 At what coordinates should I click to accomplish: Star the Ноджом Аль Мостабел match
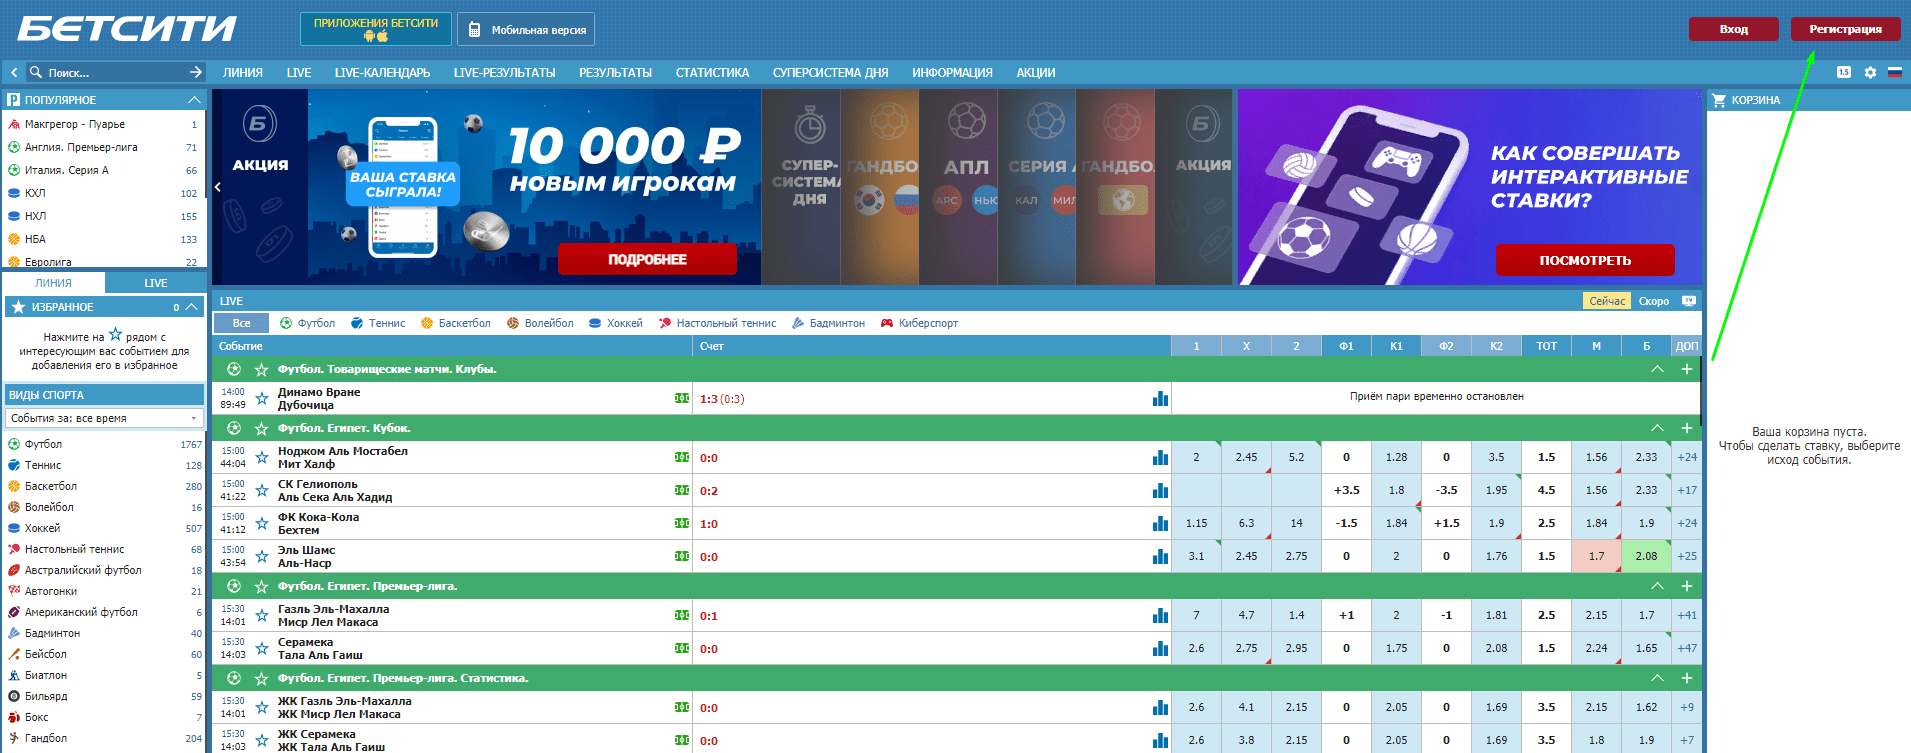[262, 457]
